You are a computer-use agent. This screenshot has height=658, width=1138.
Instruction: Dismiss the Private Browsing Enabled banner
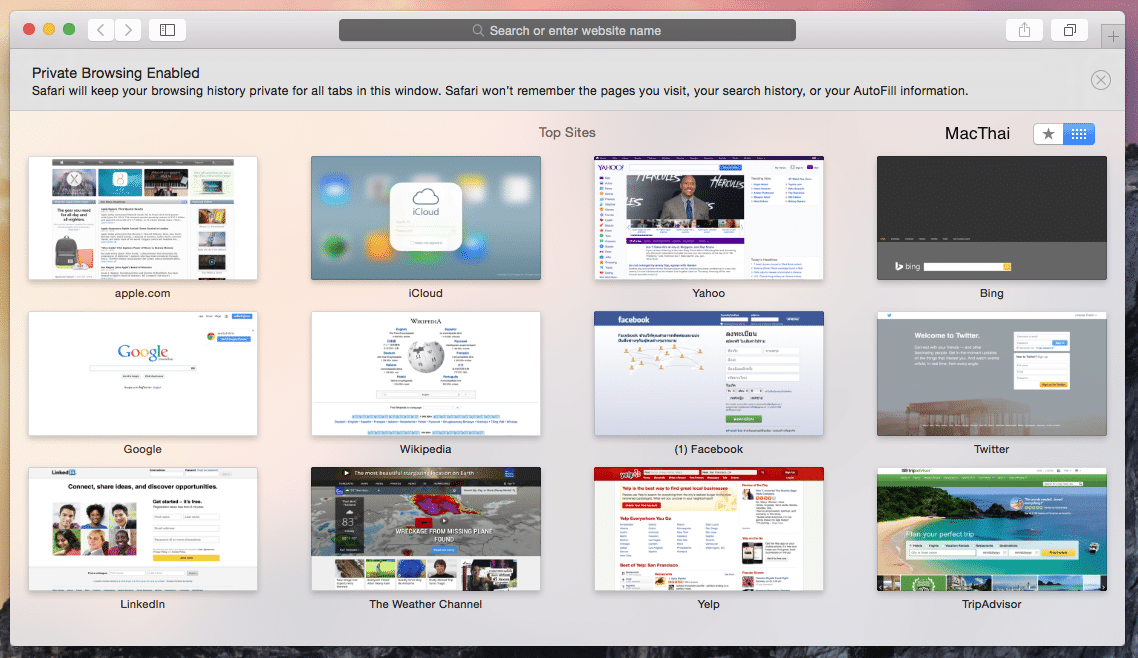point(1100,80)
